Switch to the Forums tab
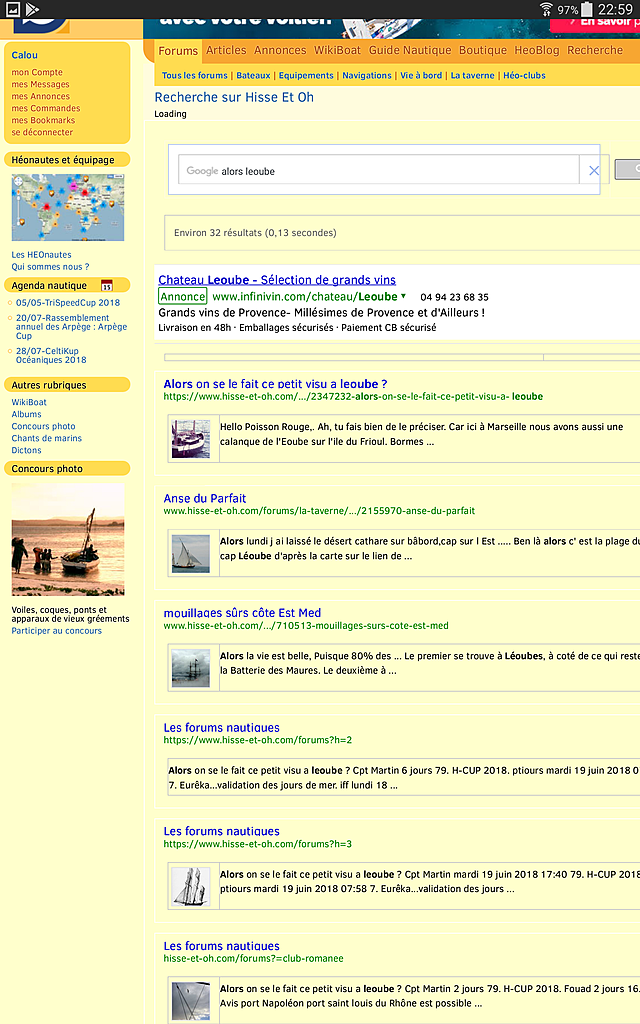 [178, 50]
